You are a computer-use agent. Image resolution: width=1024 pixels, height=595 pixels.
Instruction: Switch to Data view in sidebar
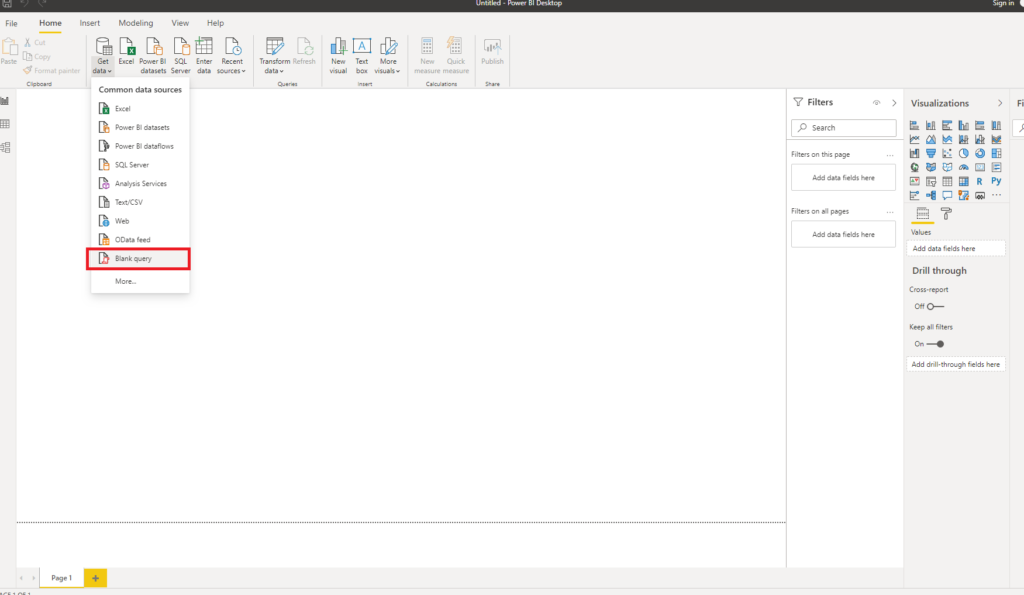[5, 124]
